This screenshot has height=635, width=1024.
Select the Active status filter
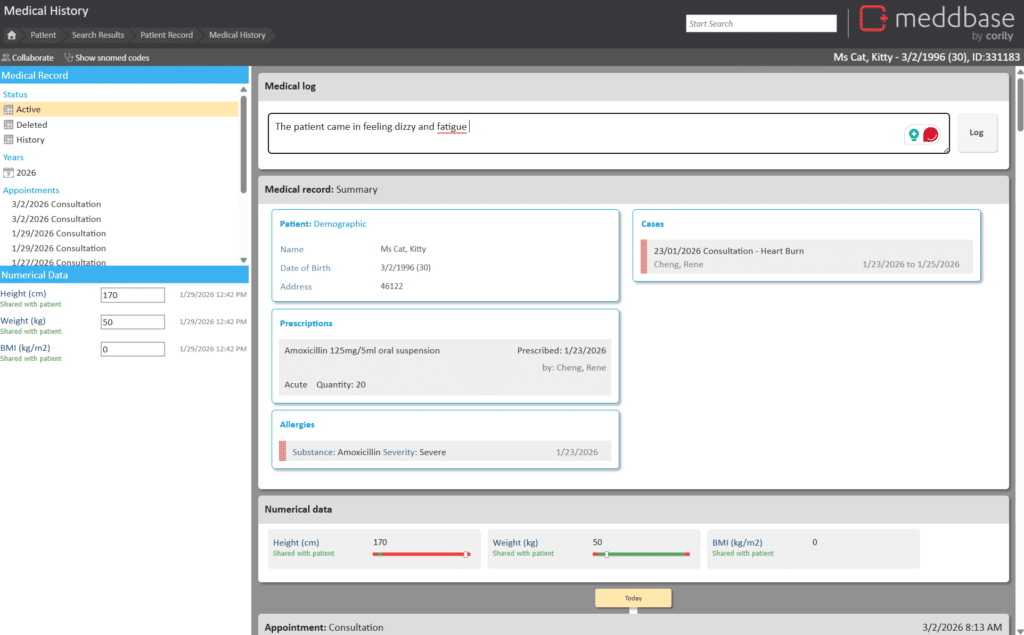120,109
